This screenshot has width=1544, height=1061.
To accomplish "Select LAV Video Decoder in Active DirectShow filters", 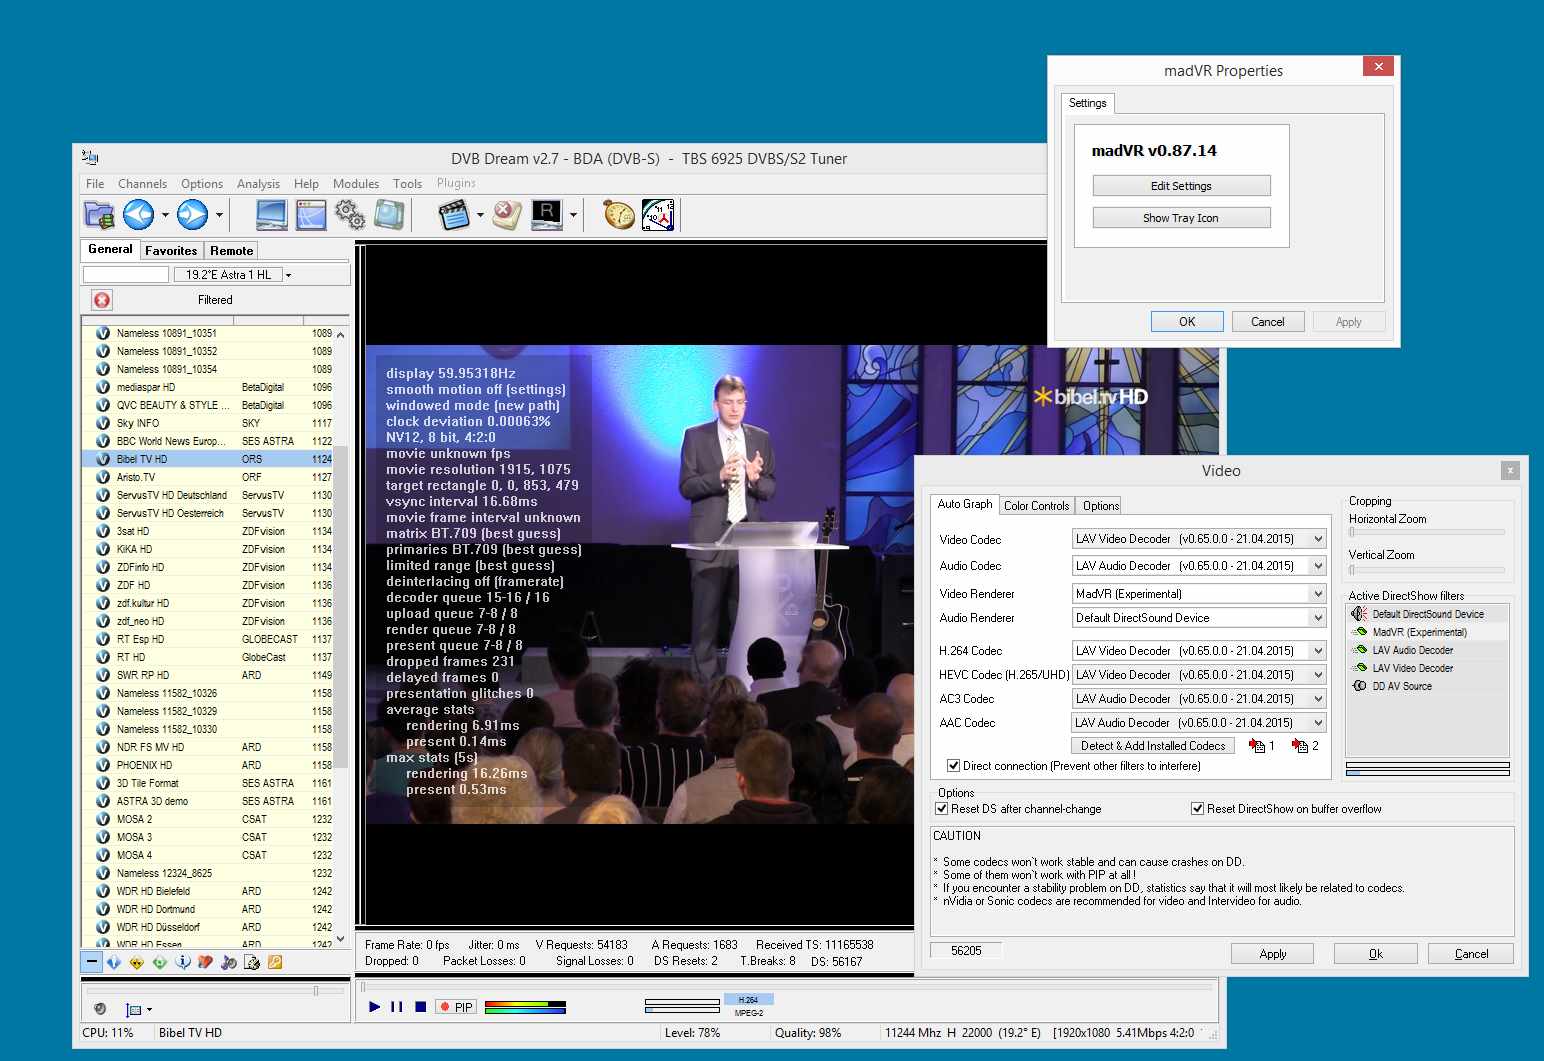I will (1412, 669).
